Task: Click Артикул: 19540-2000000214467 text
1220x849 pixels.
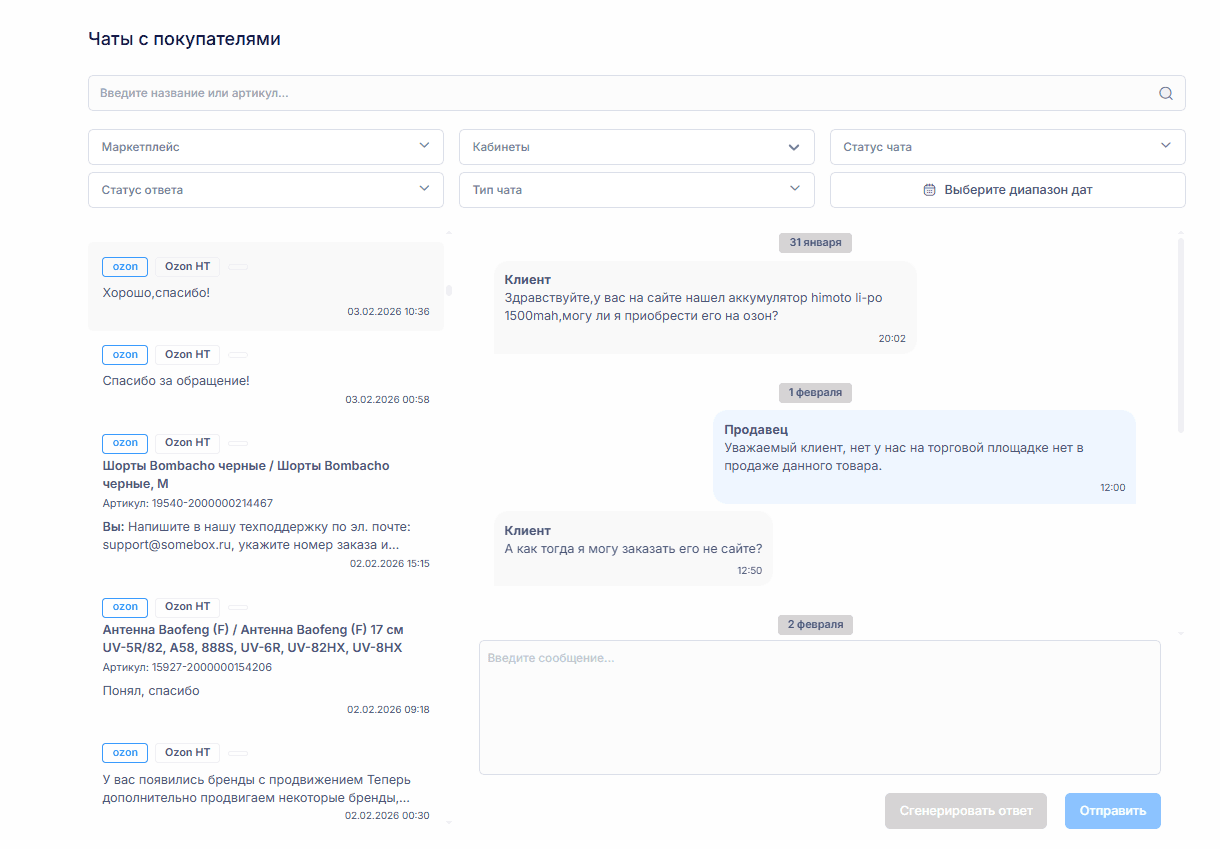Action: 188,503
